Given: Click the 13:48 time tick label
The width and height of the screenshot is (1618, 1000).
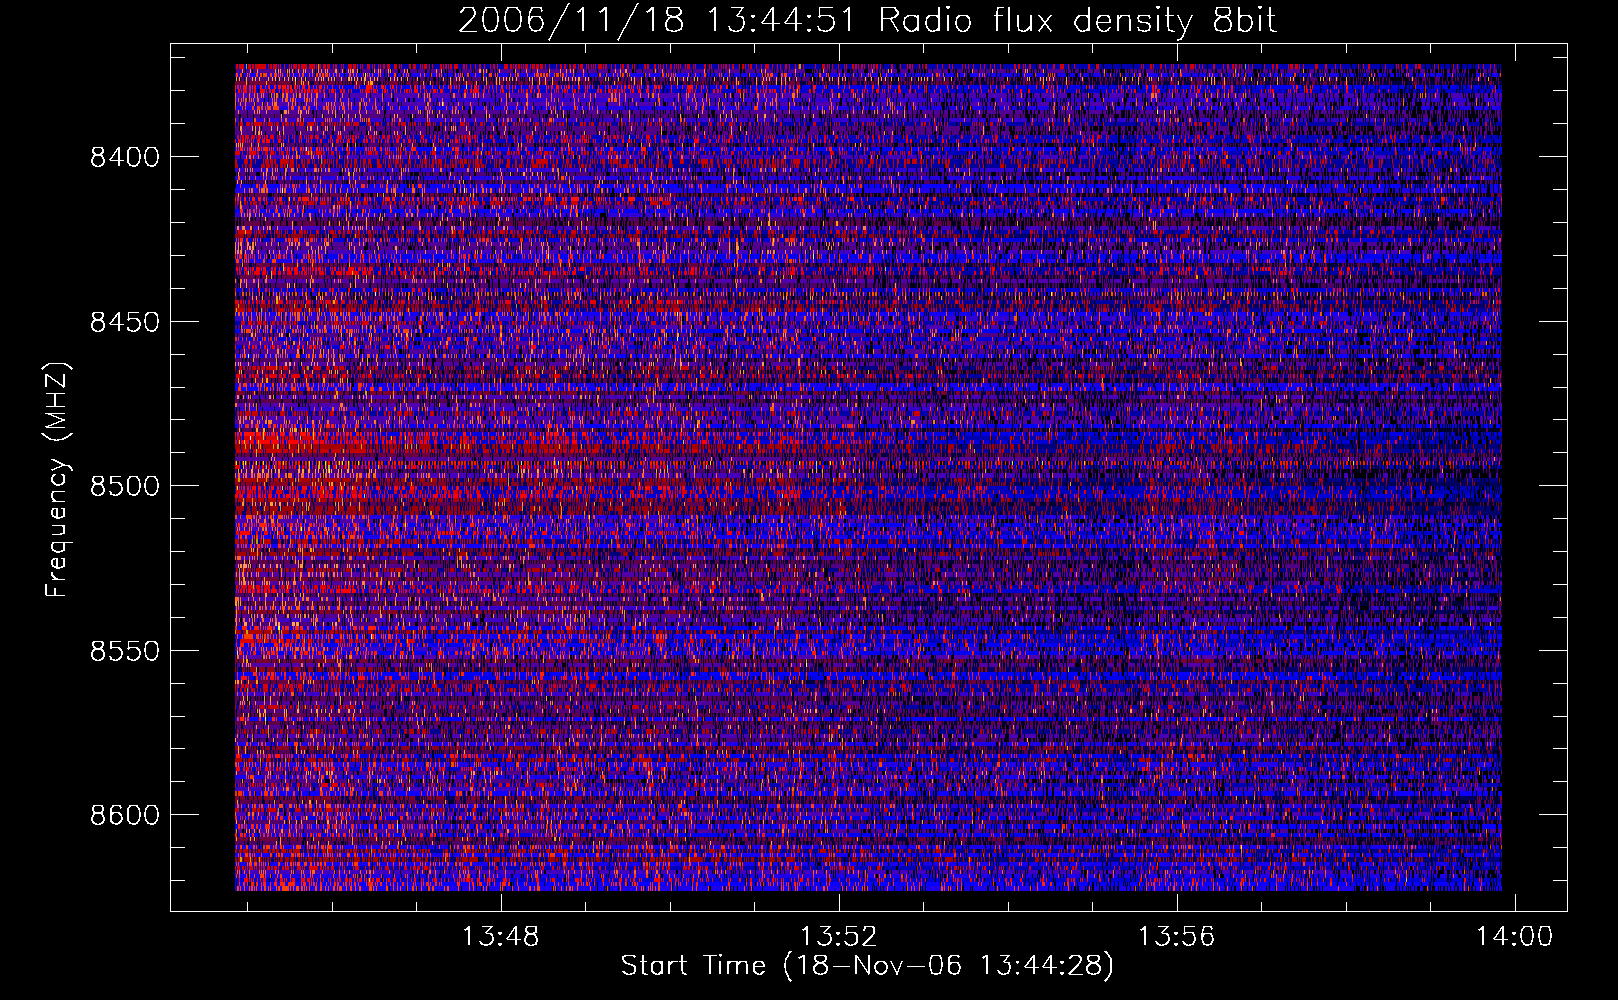Looking at the screenshot, I should (x=500, y=937).
